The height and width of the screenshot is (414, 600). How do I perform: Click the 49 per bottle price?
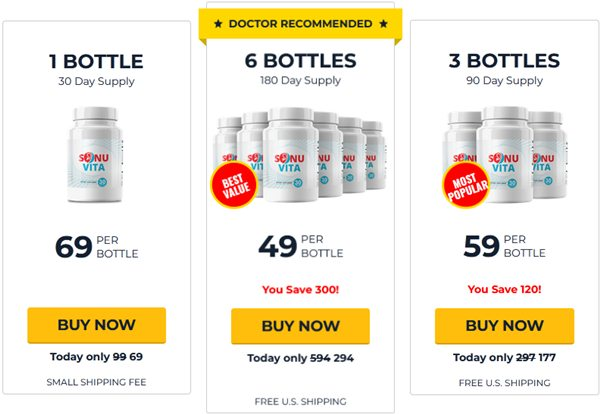300,246
